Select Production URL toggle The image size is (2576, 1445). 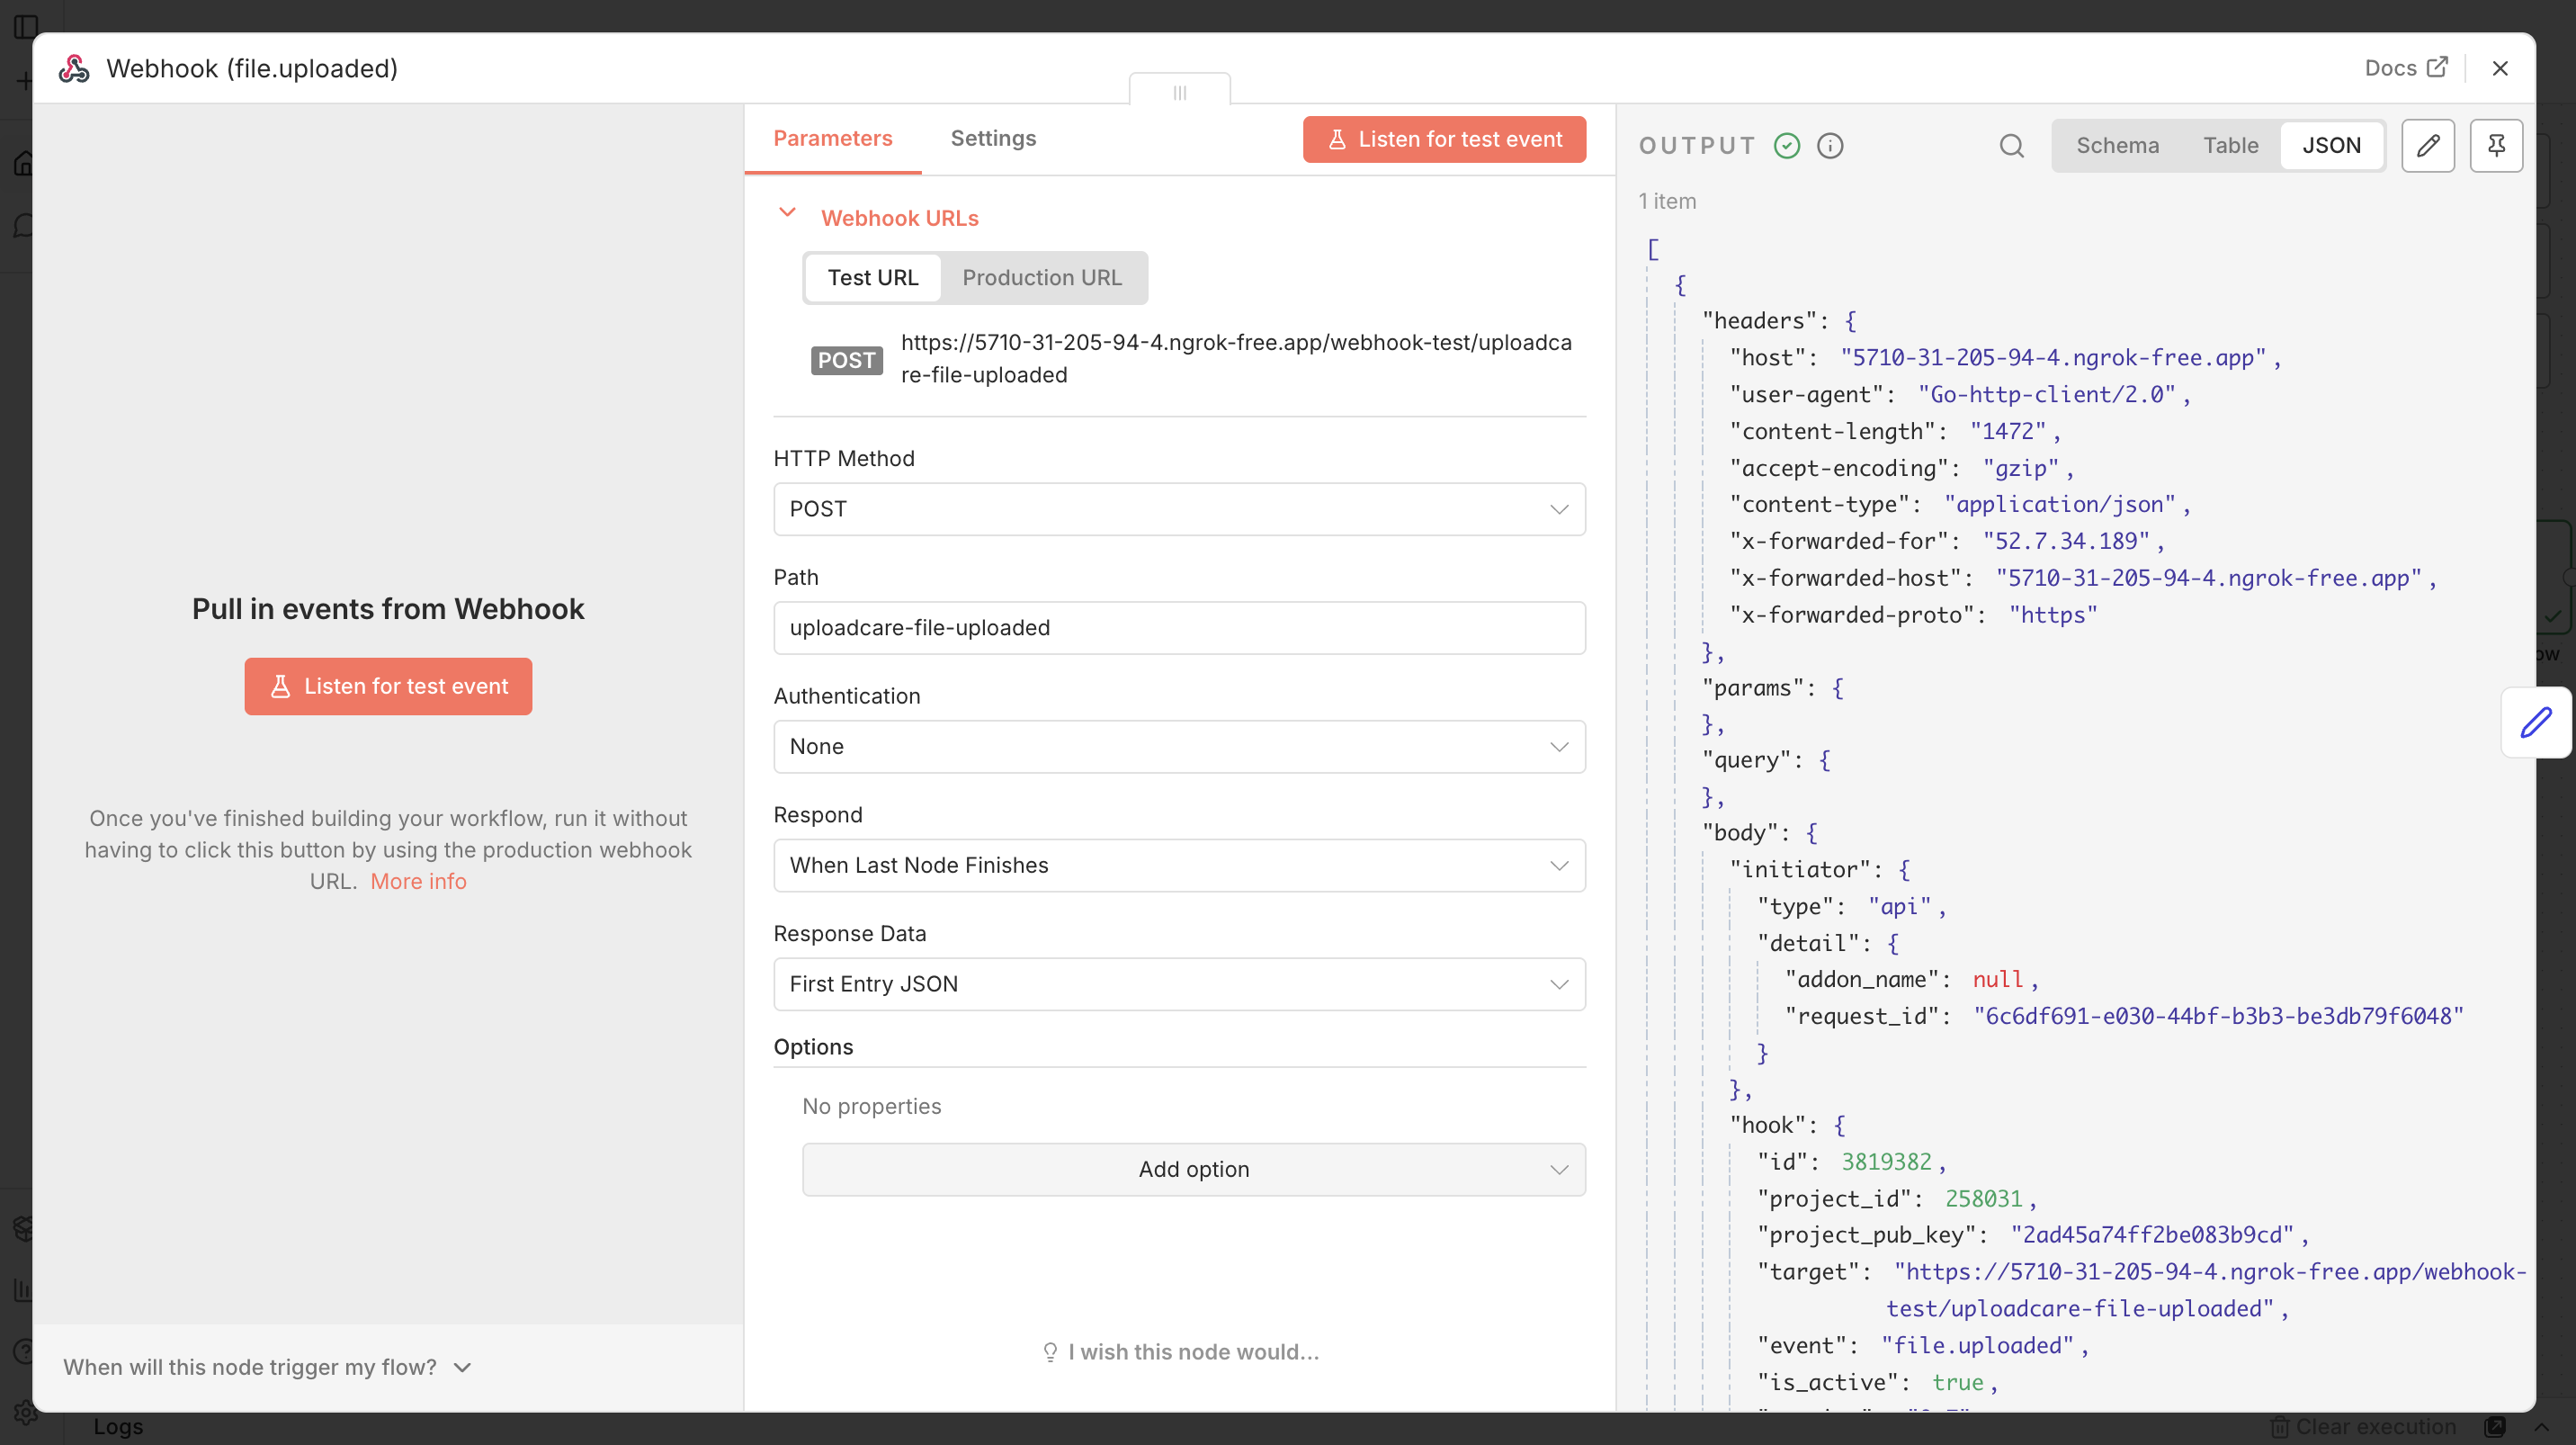pos(1042,277)
